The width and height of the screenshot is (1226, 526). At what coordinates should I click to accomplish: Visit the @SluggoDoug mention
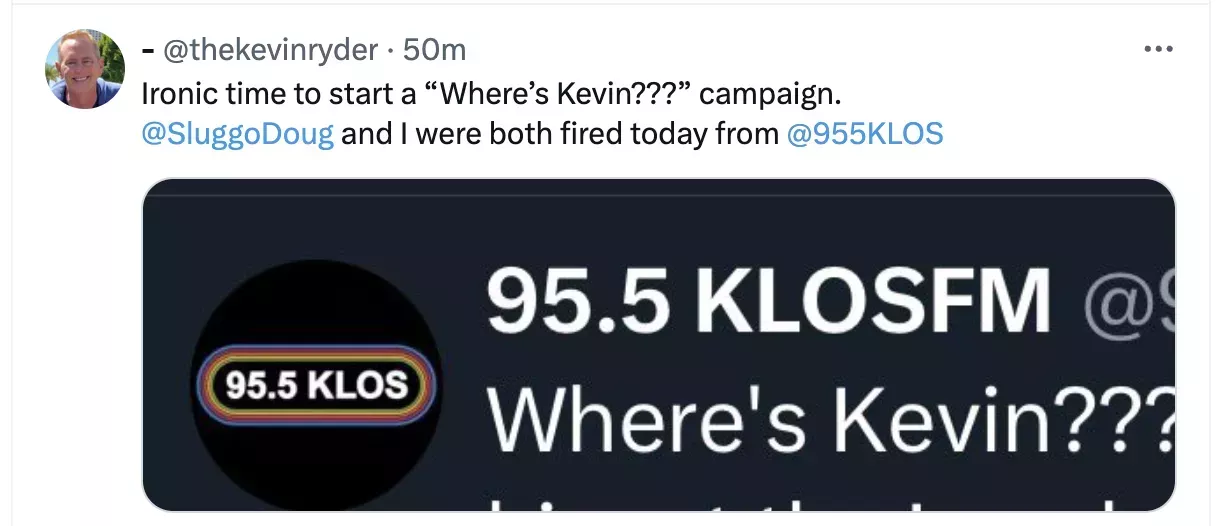point(238,133)
